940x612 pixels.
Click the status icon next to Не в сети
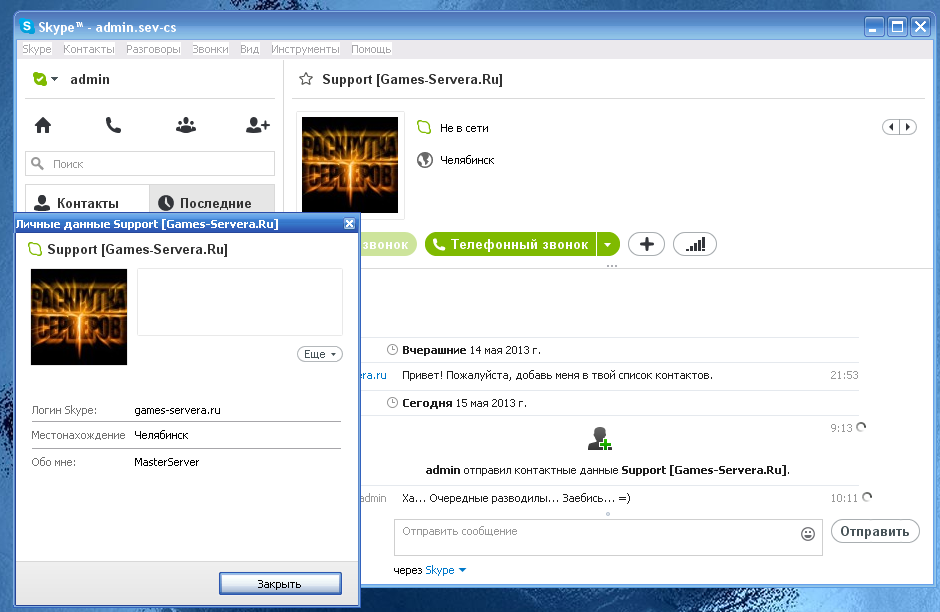pos(424,128)
